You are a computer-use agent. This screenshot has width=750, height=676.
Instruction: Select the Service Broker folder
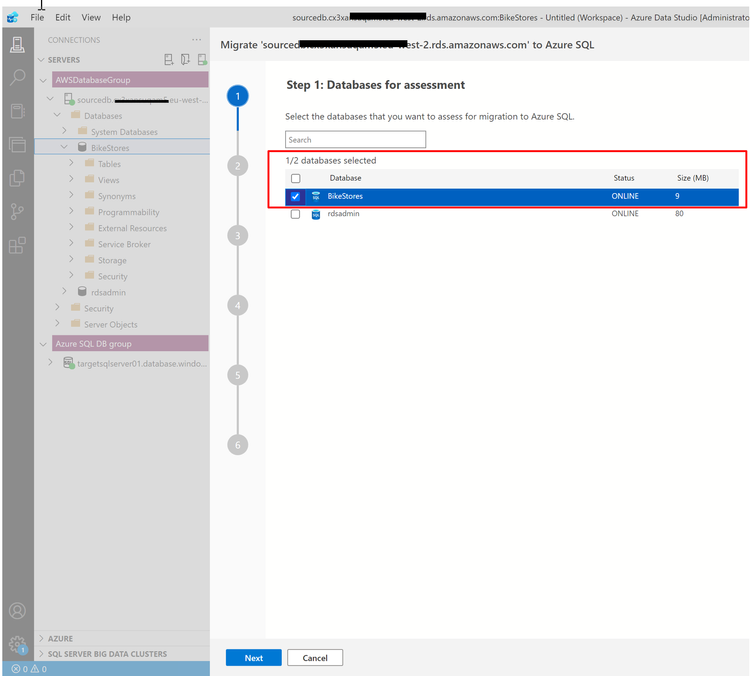pyautogui.click(x=124, y=244)
